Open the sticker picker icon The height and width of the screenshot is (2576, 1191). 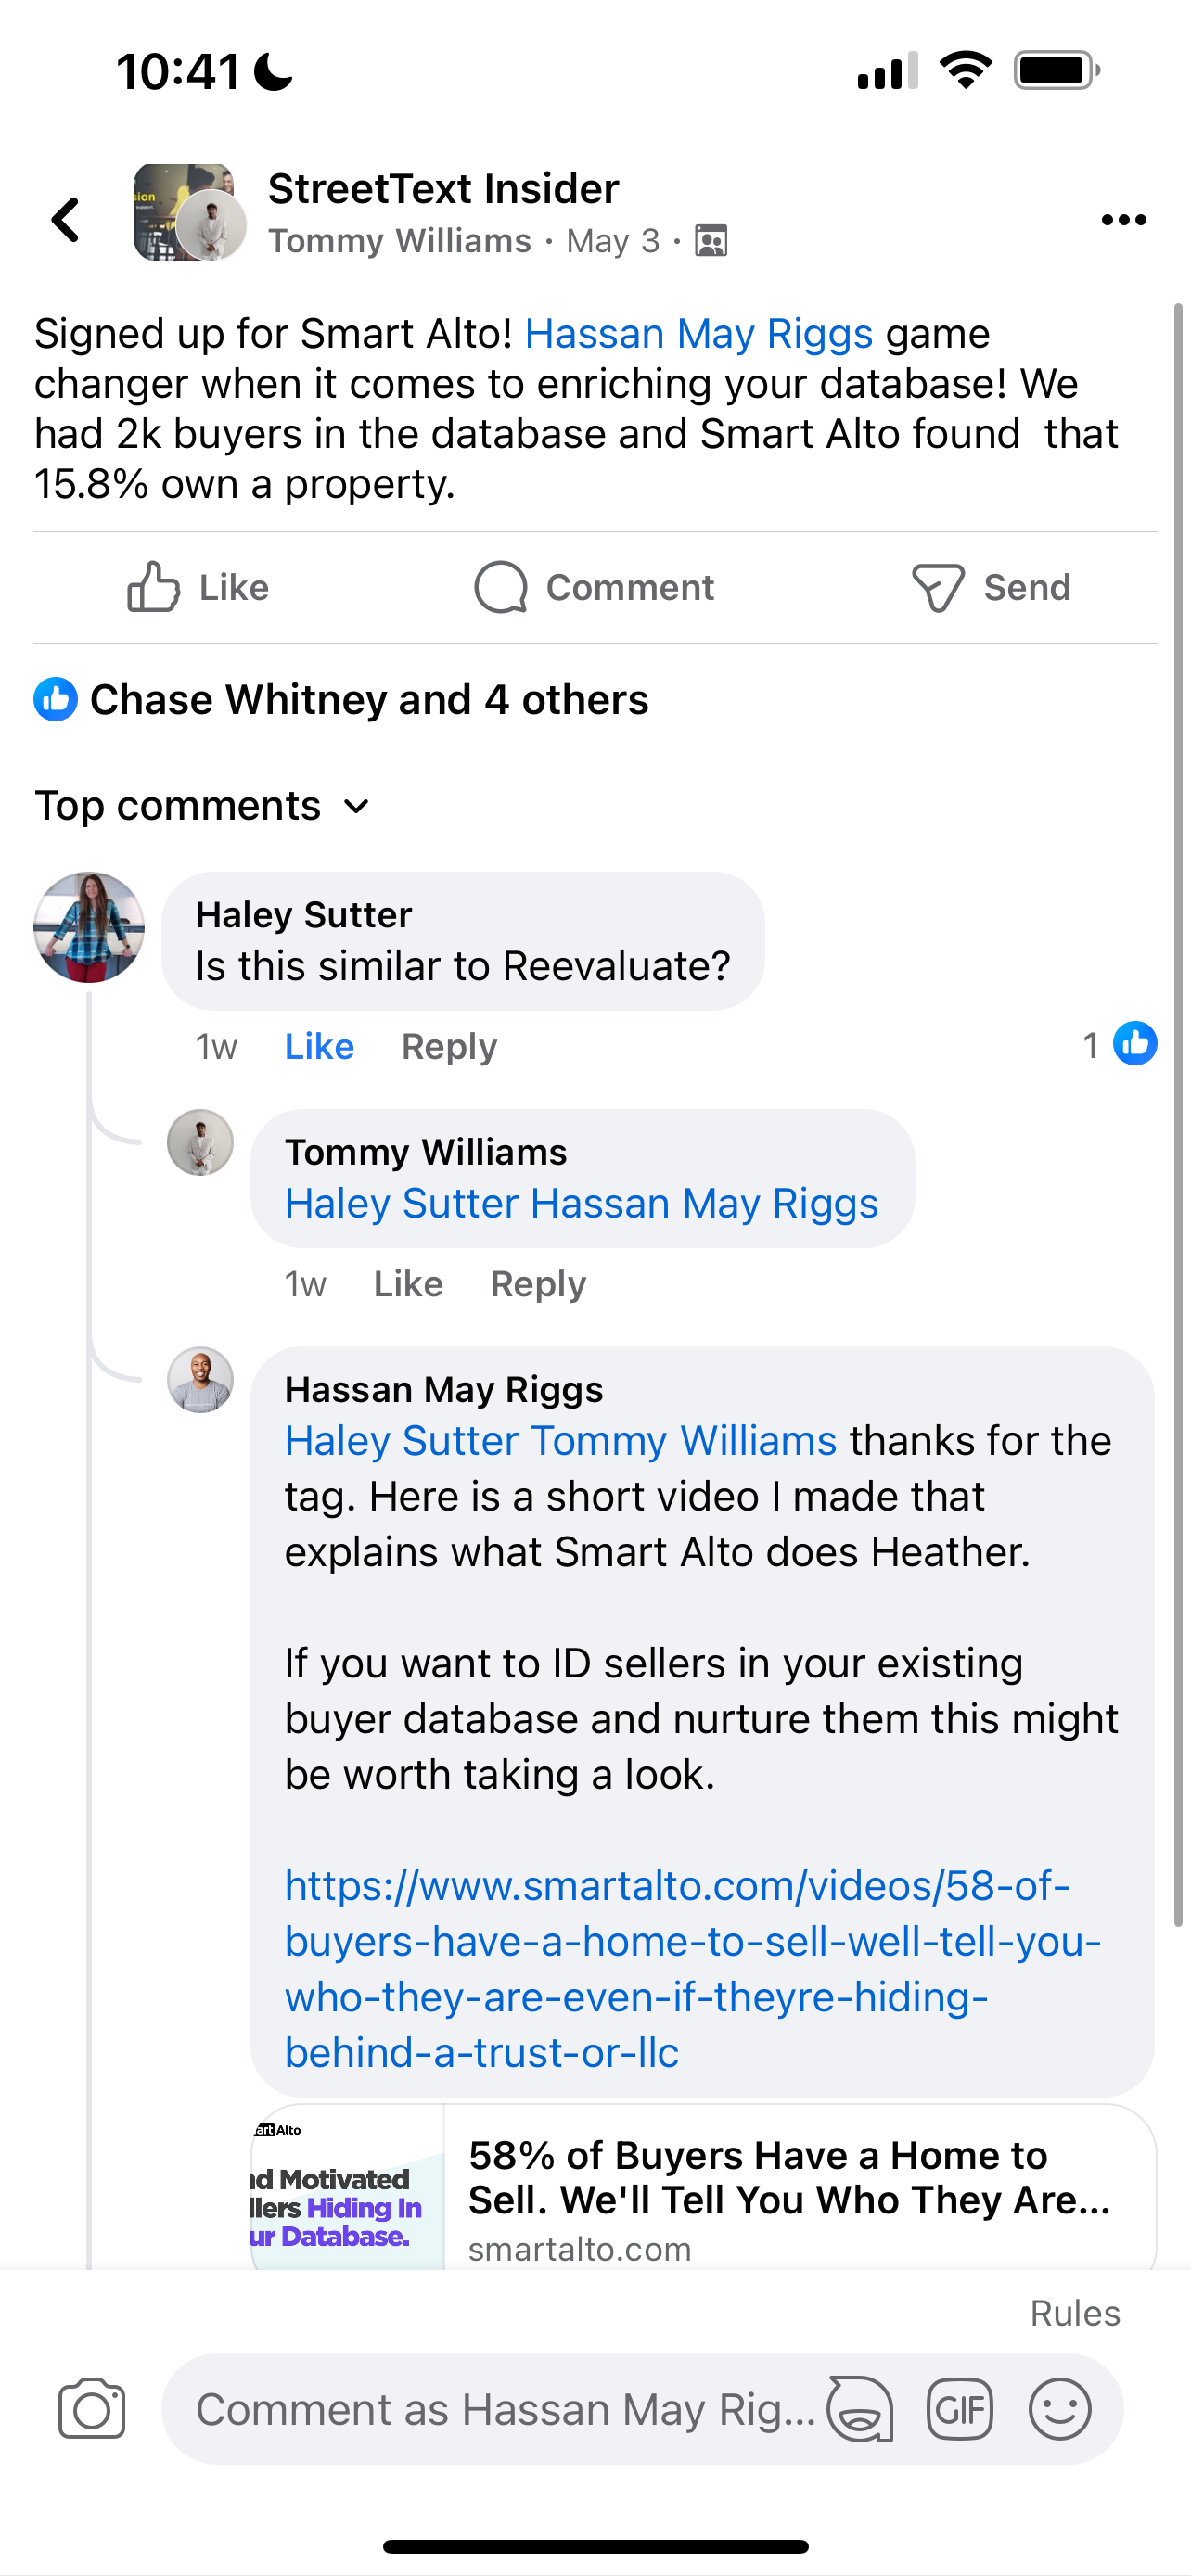pos(859,2409)
